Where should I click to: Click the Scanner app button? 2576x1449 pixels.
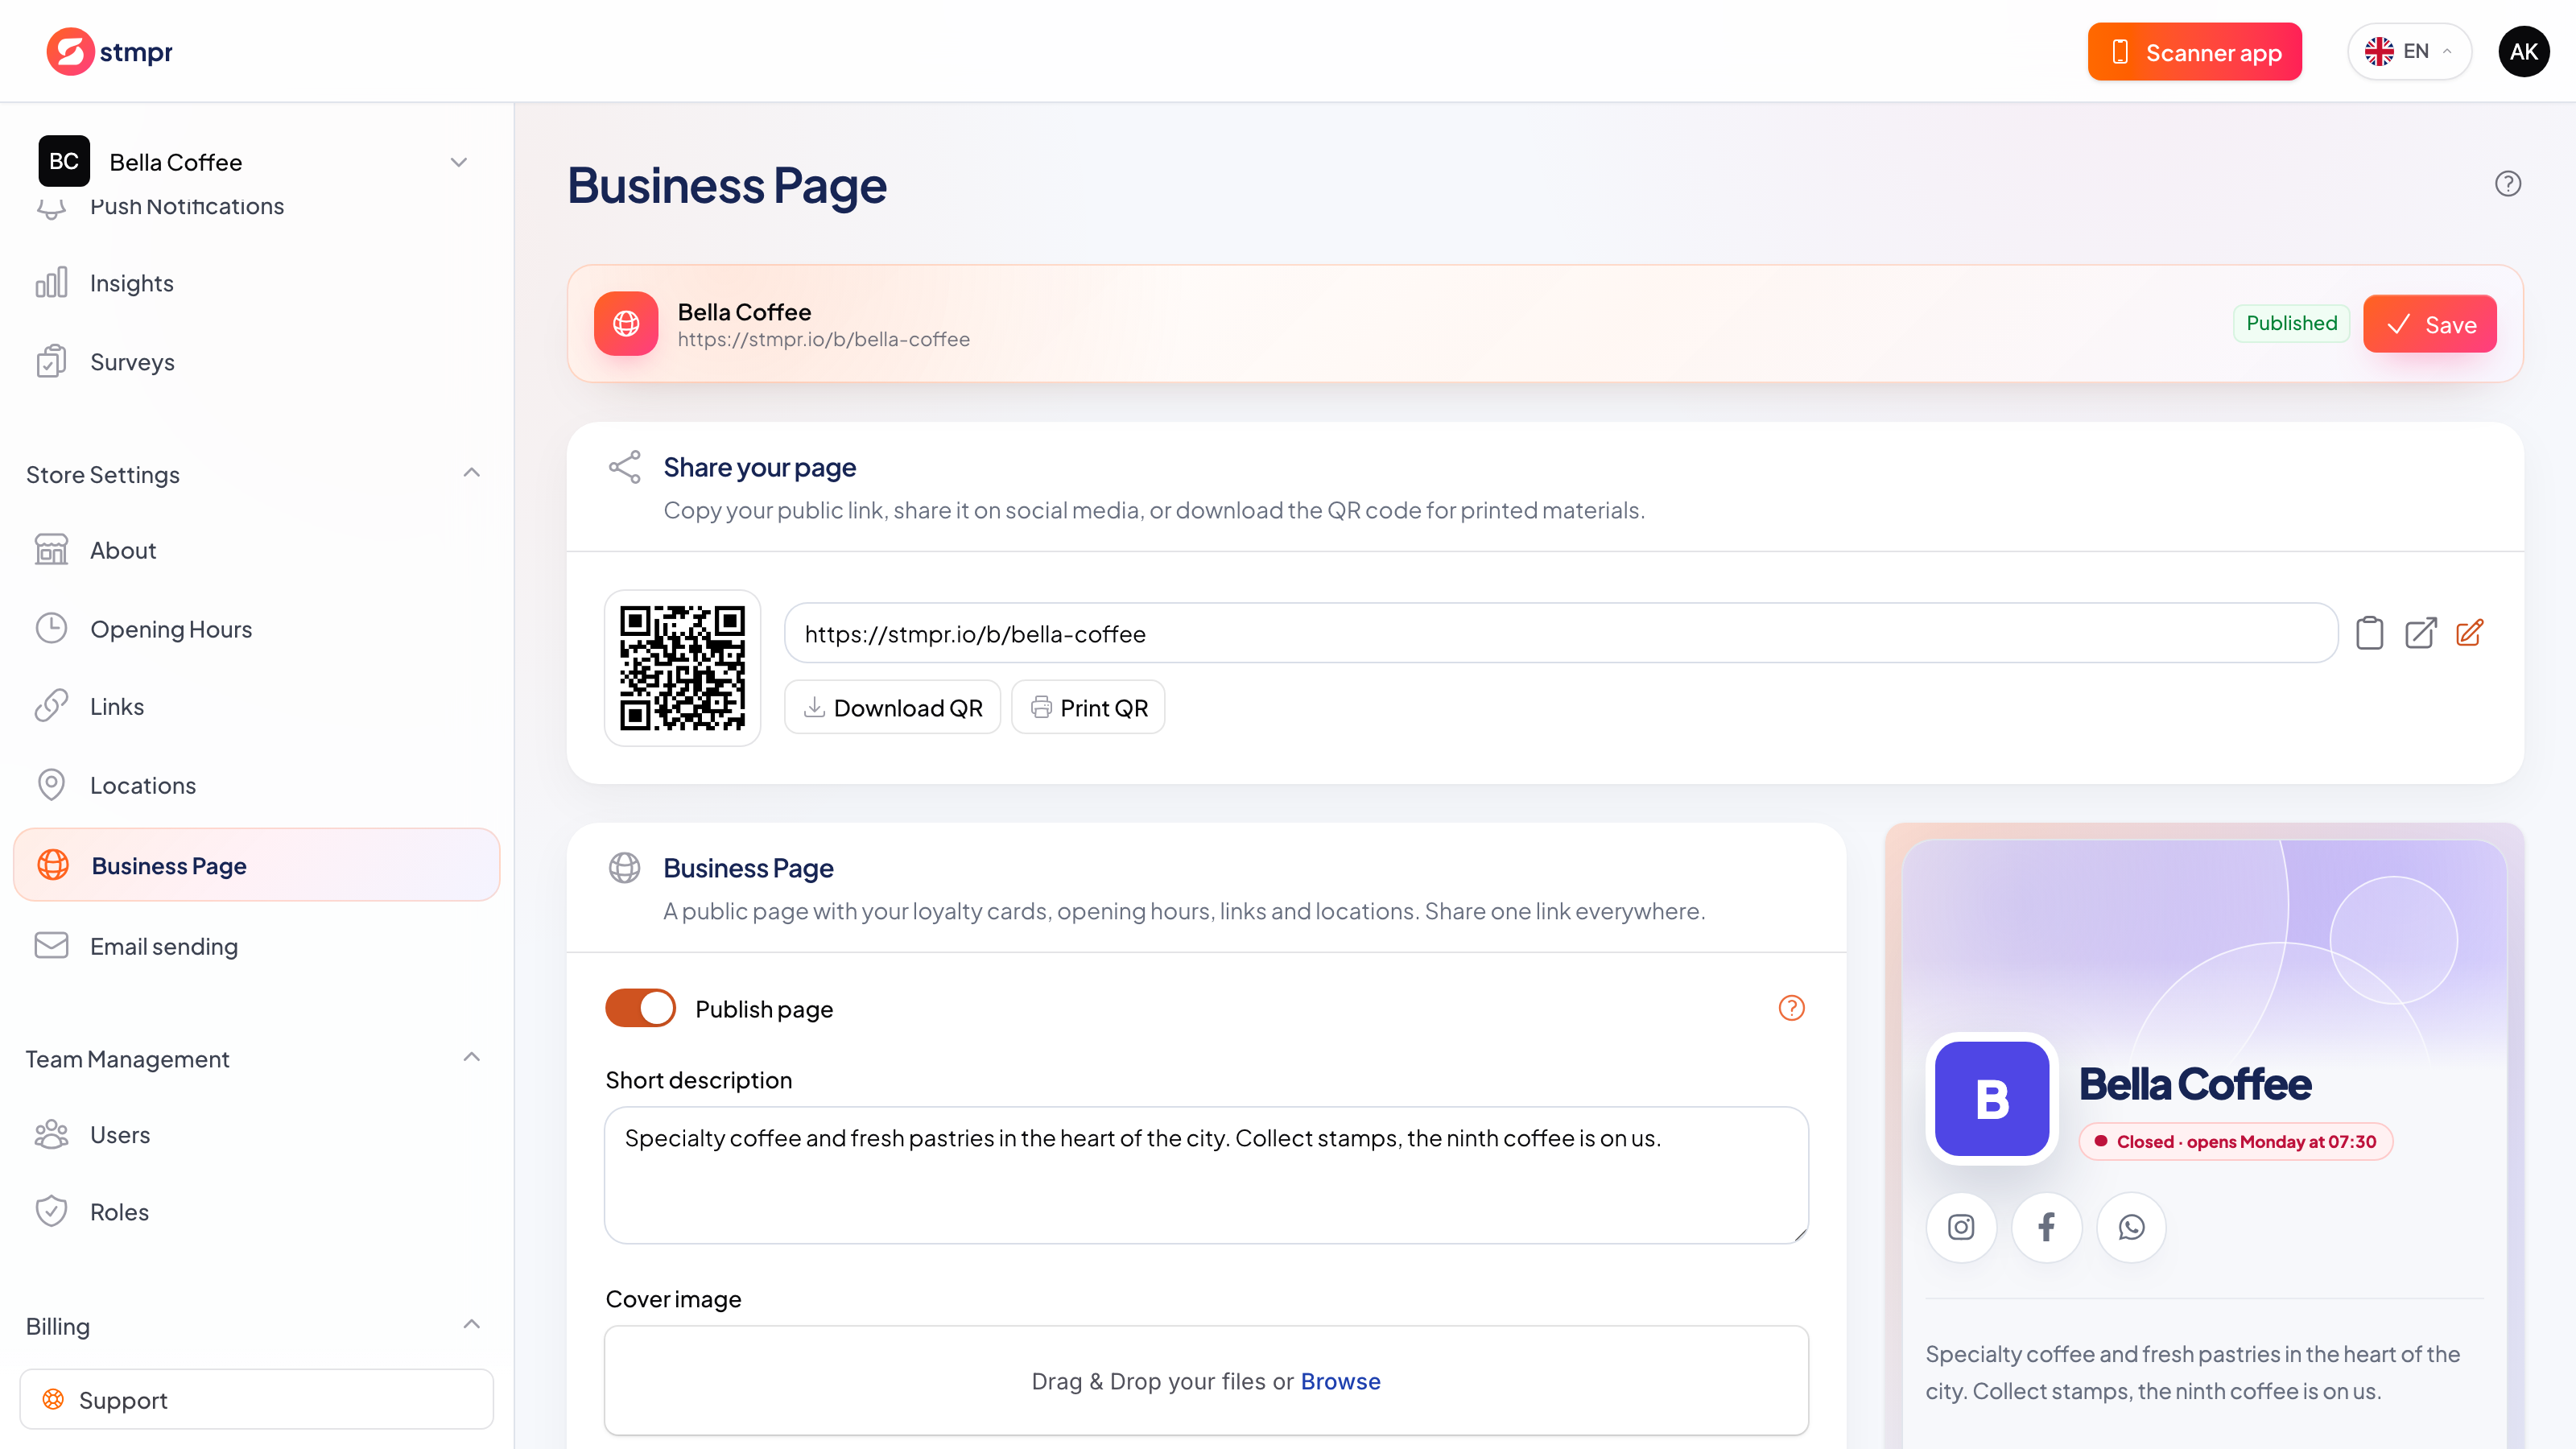tap(2194, 51)
